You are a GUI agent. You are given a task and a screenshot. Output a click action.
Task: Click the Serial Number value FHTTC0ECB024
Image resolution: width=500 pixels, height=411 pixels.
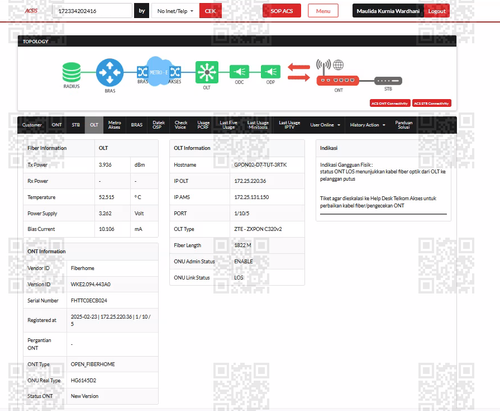(x=89, y=300)
